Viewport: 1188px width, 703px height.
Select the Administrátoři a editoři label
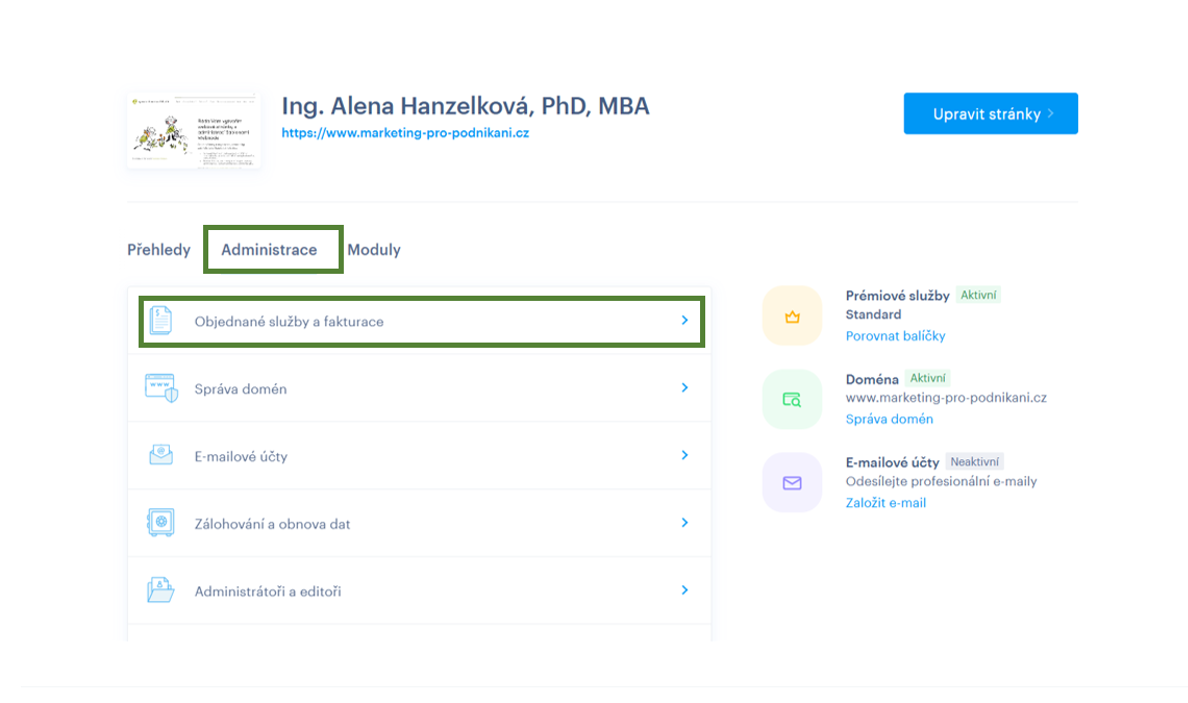267,591
